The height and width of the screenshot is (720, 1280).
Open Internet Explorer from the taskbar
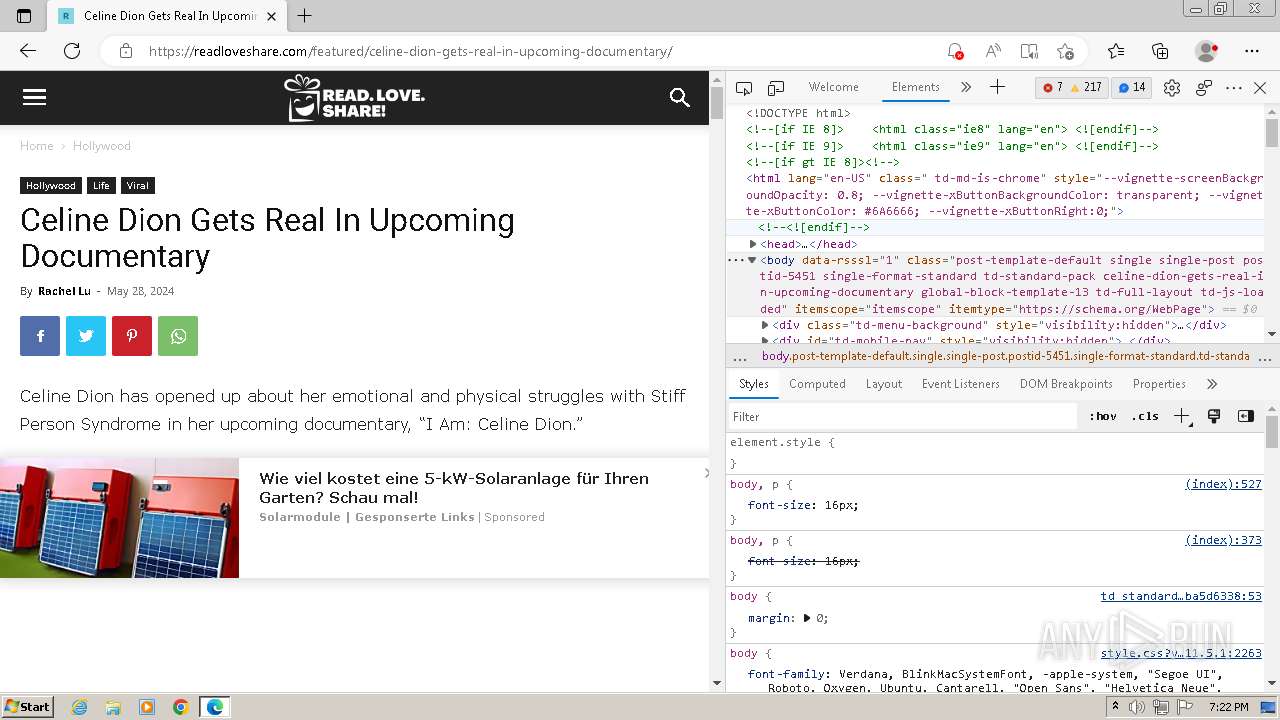[80, 707]
